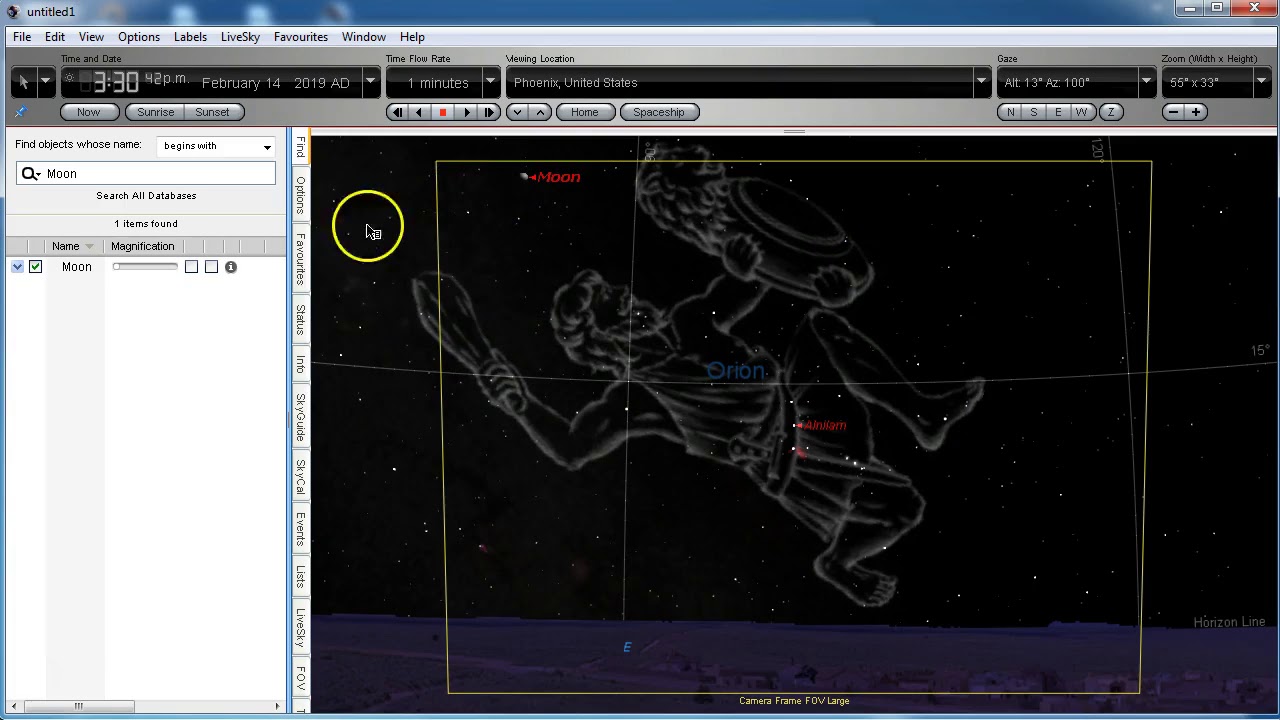
Task: Open the Window menu
Action: coord(364,37)
